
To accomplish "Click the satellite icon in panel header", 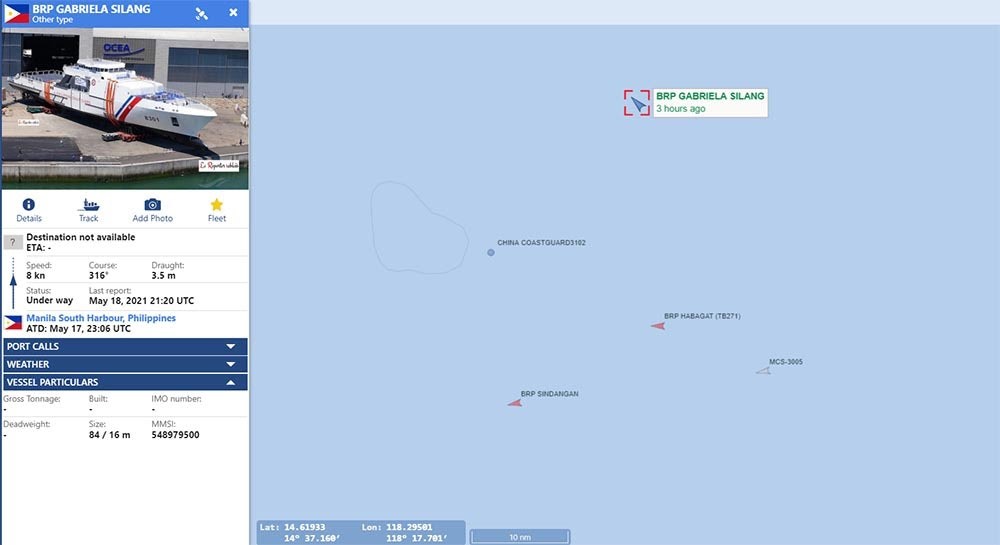I will (x=202, y=13).
